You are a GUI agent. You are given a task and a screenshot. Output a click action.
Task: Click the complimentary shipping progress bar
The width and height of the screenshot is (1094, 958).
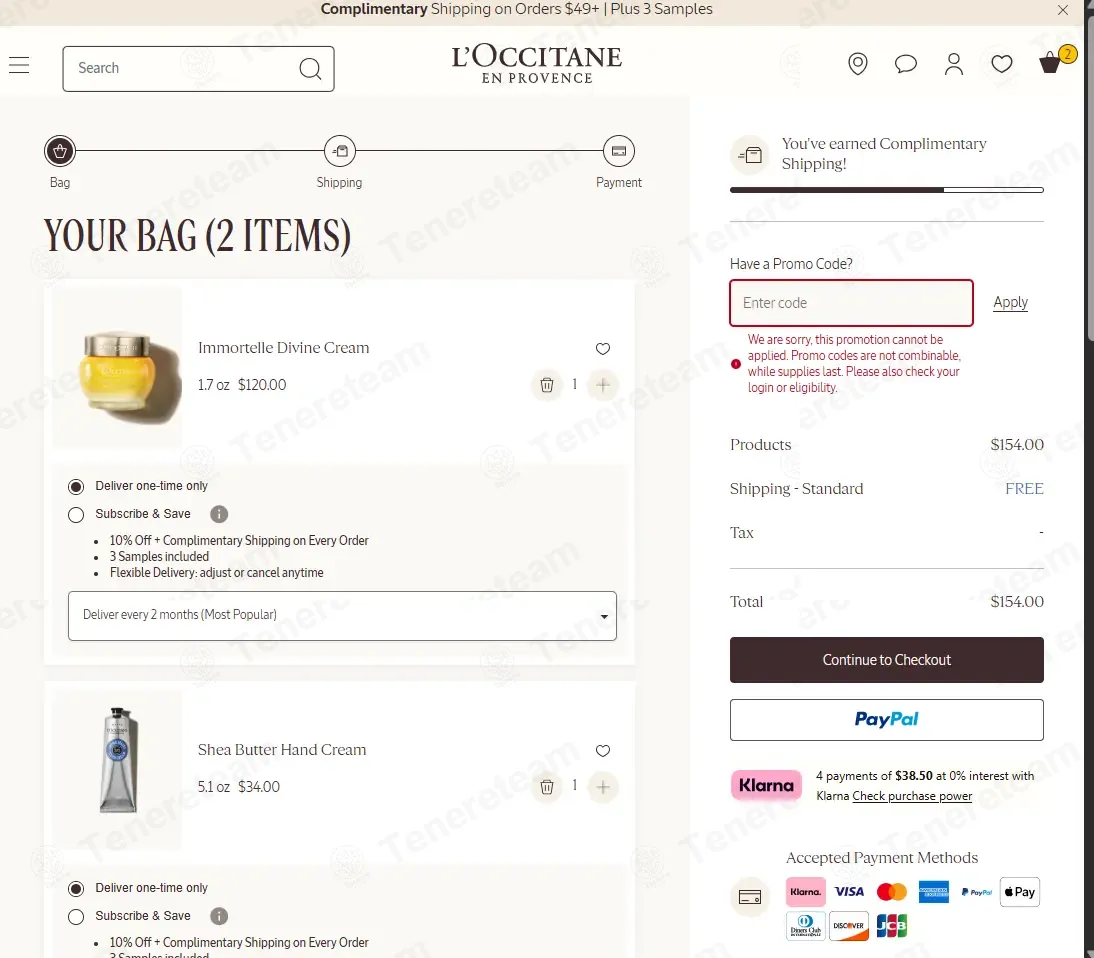point(887,190)
